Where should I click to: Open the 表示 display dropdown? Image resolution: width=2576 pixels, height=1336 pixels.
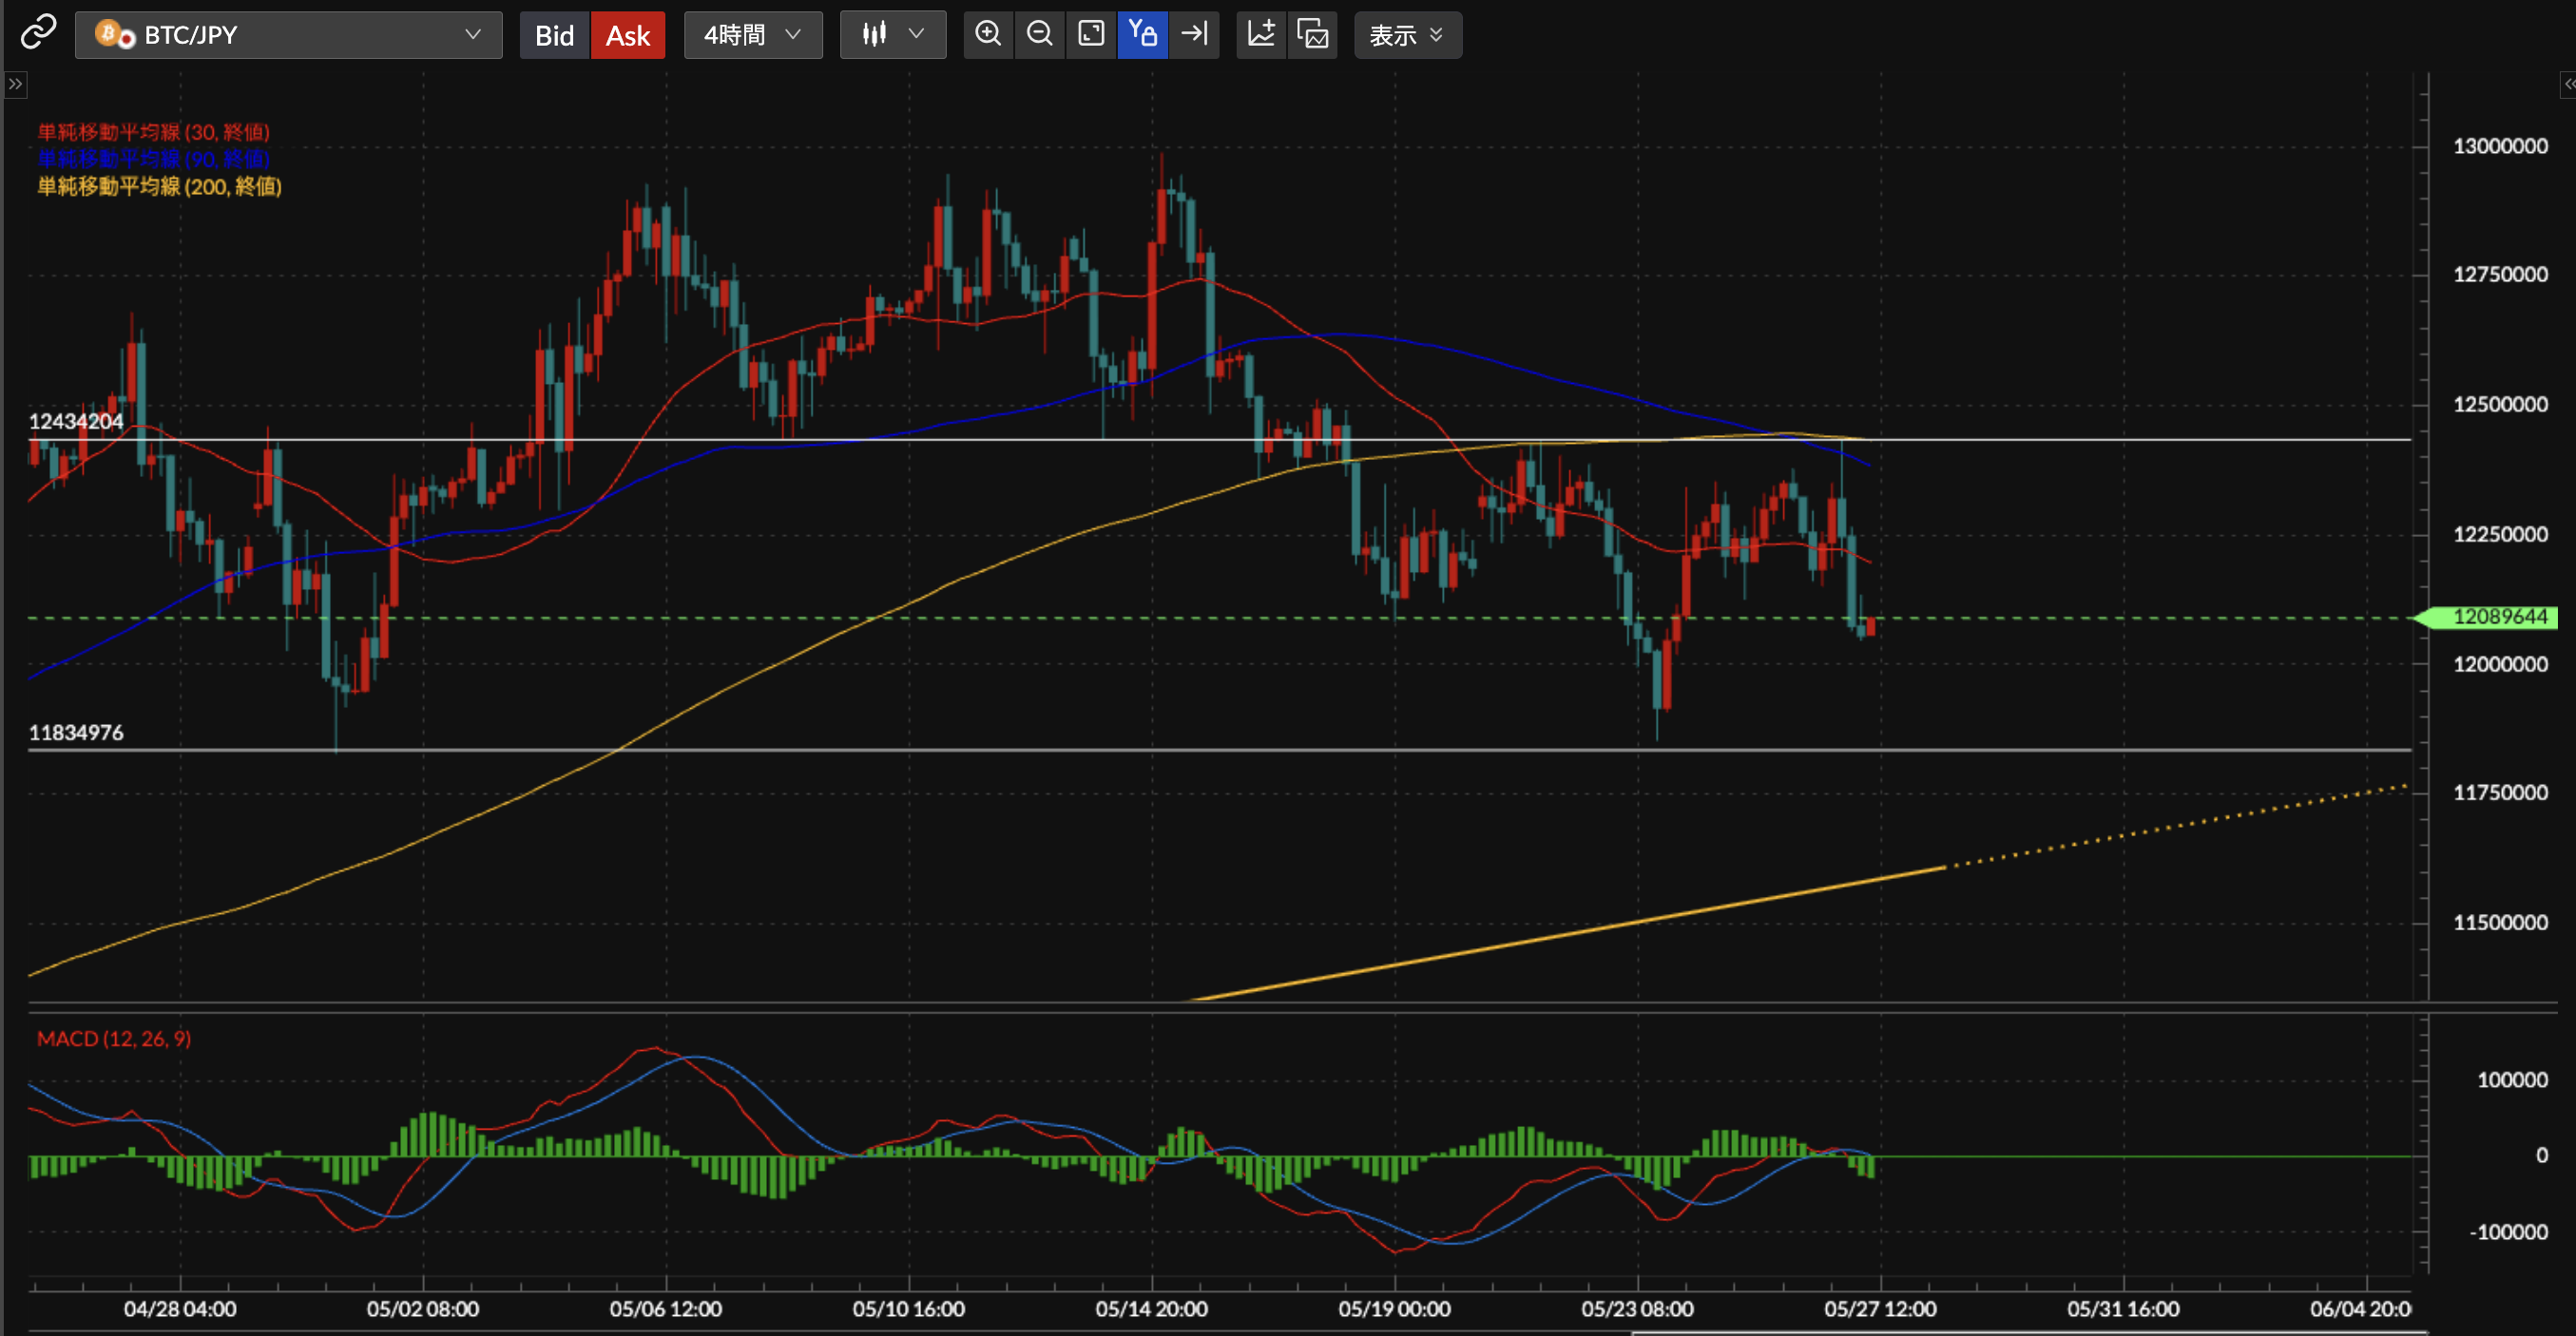[x=1407, y=35]
